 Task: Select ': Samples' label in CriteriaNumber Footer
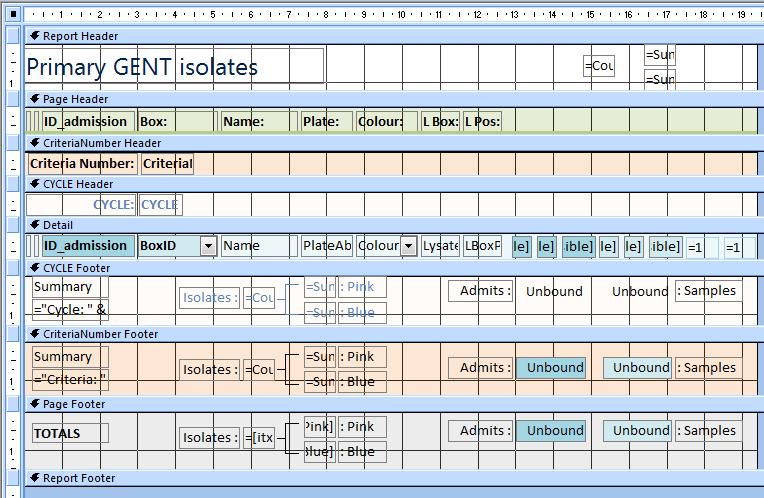point(709,367)
